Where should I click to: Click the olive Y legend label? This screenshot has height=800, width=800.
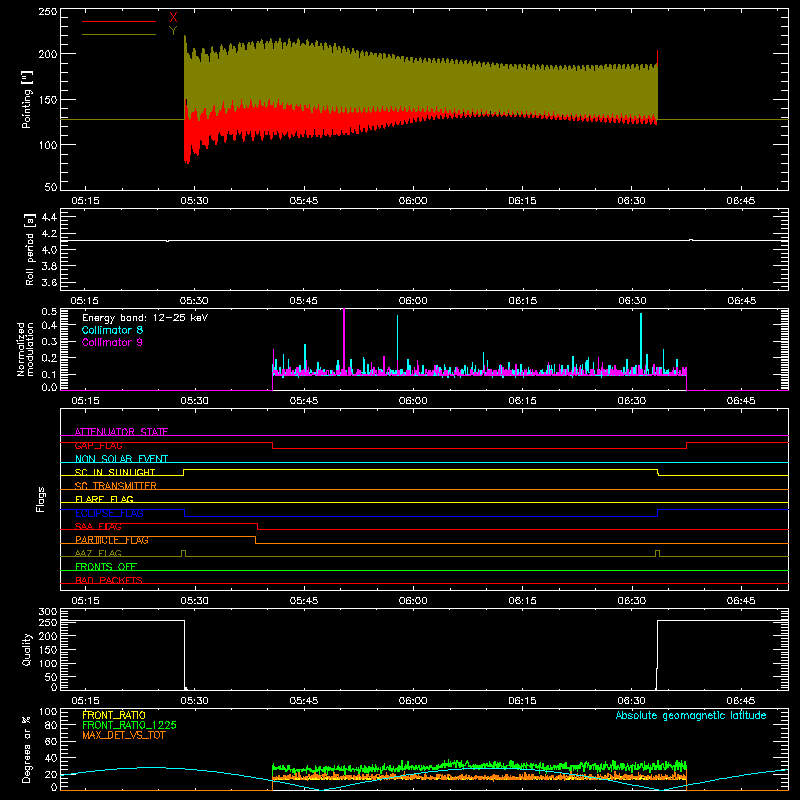pyautogui.click(x=173, y=31)
